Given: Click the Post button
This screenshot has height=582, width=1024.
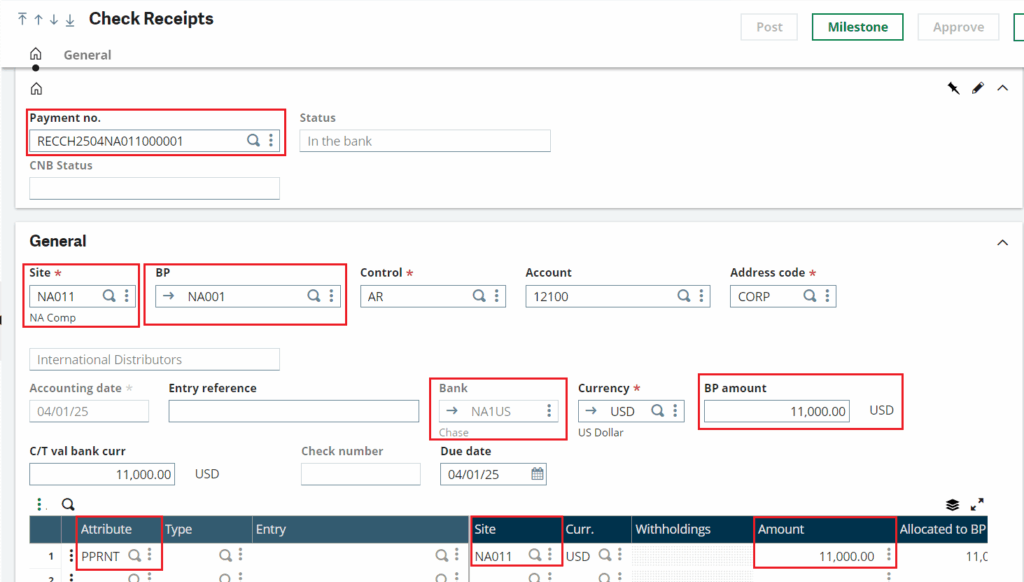Looking at the screenshot, I should point(769,27).
